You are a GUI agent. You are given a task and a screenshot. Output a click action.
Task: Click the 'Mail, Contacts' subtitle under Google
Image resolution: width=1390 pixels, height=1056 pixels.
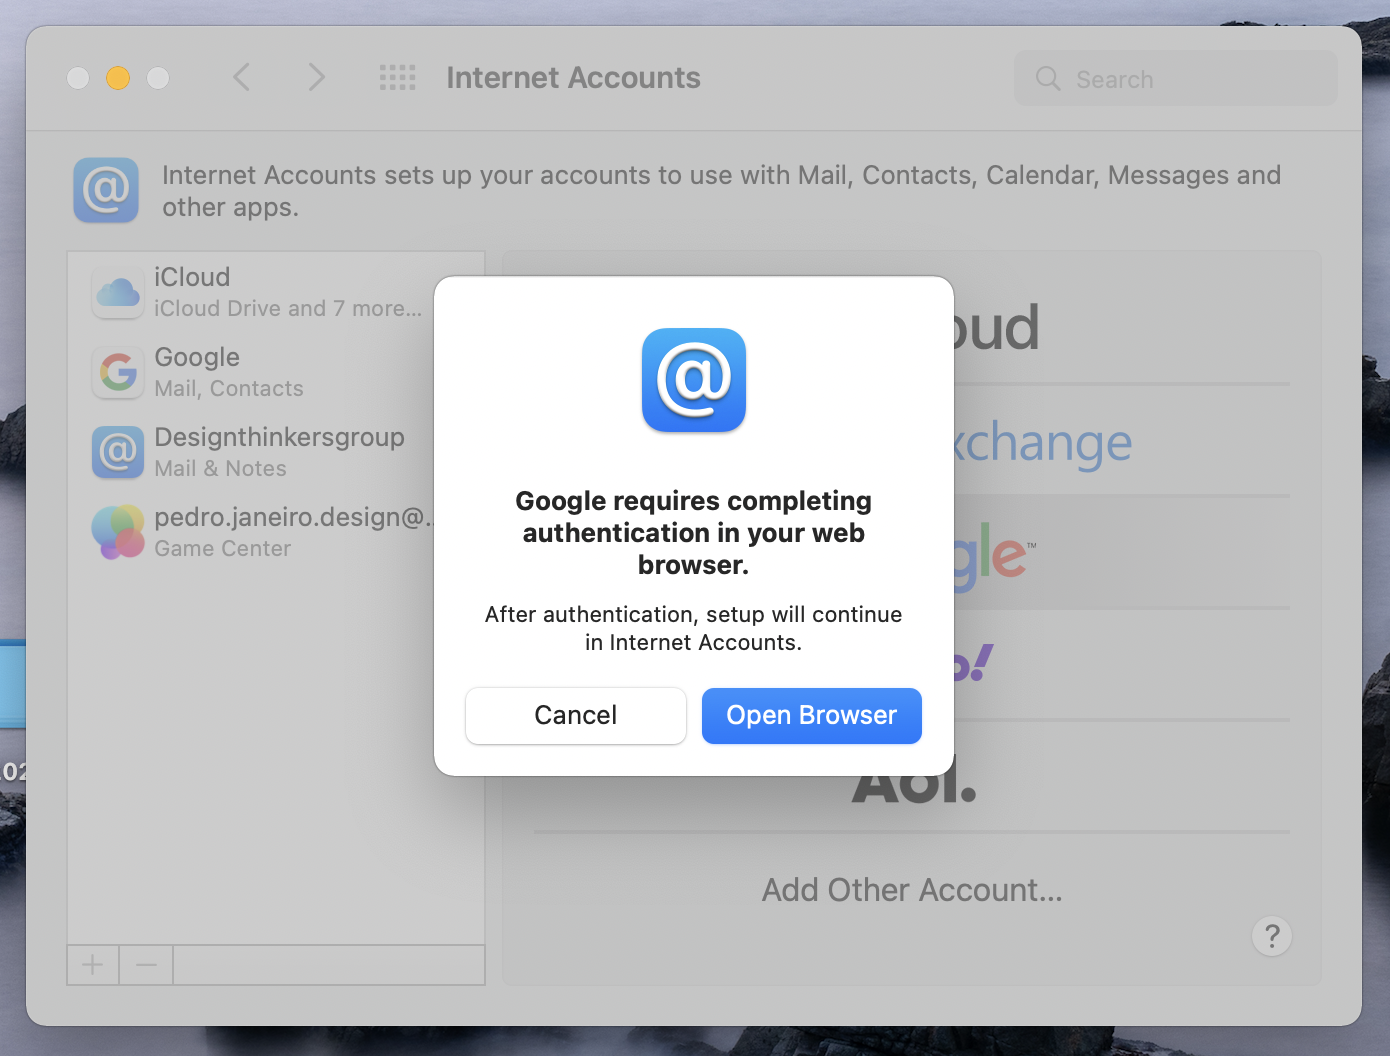[229, 389]
